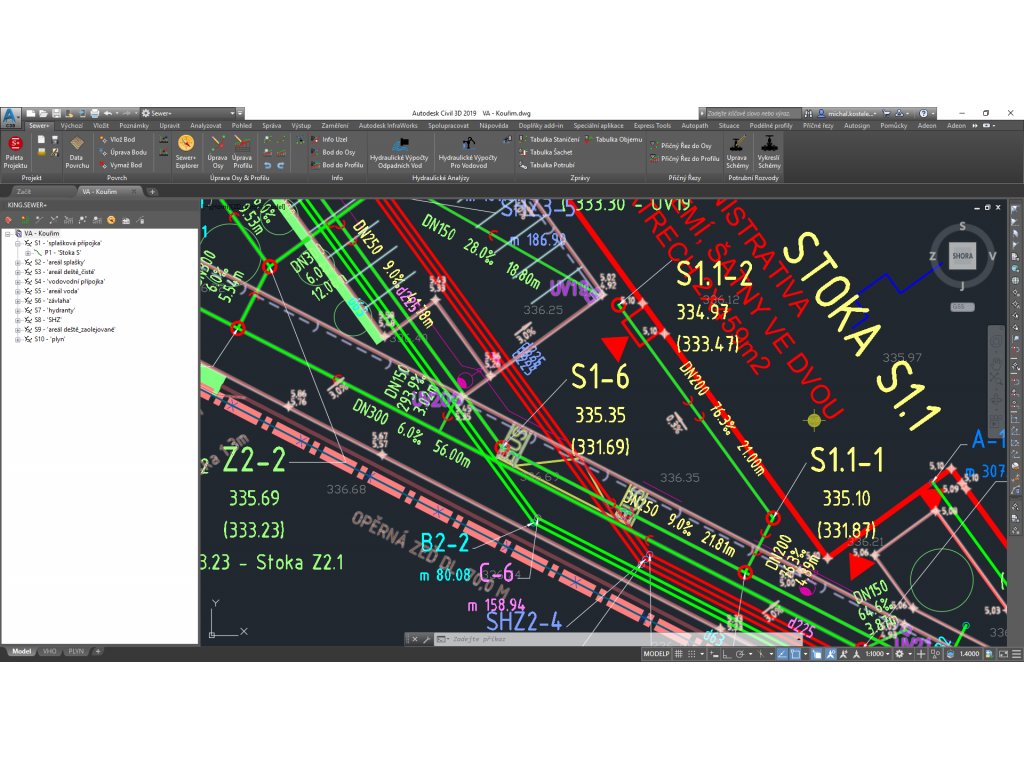Switch to the Analyzovat ribbon tab
1024x768 pixels.
click(206, 125)
